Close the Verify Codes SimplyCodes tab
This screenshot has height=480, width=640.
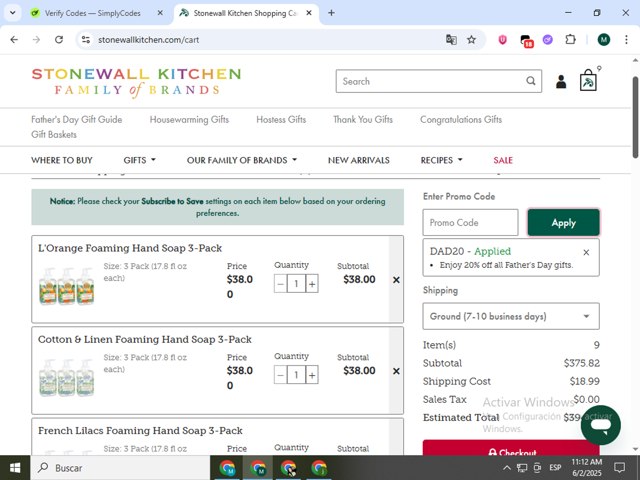tap(160, 13)
